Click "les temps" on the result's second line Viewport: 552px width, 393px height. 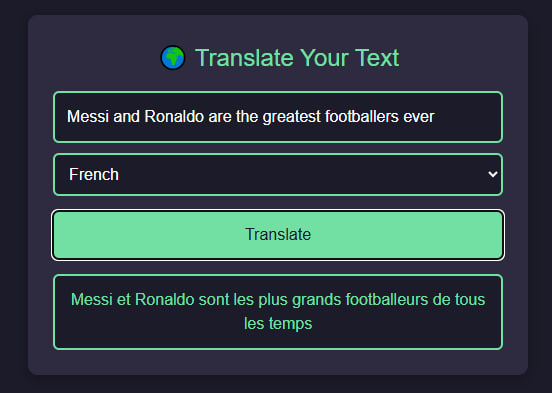pos(278,324)
